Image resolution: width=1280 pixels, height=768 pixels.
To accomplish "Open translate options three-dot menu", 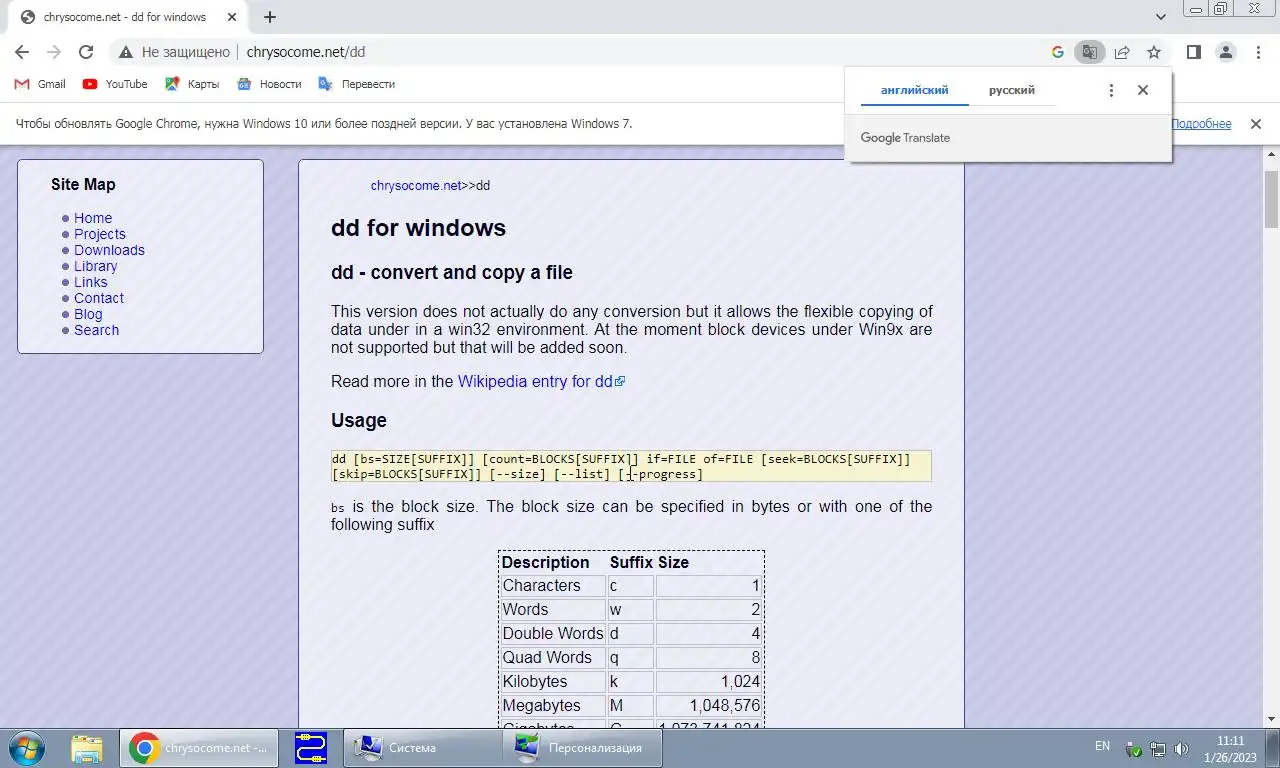I will [1111, 90].
